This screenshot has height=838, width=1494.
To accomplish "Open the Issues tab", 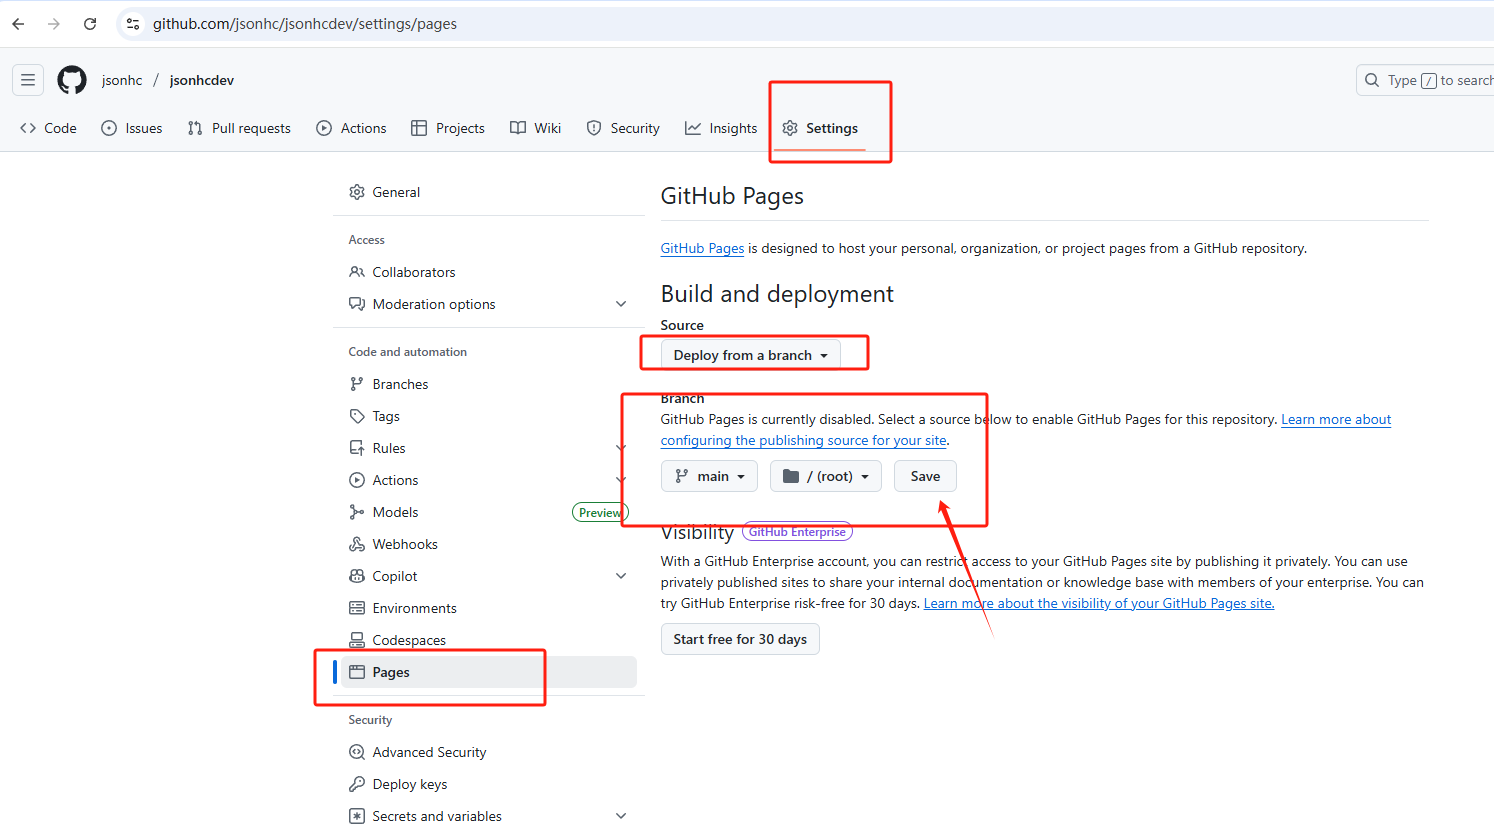I will pyautogui.click(x=132, y=128).
